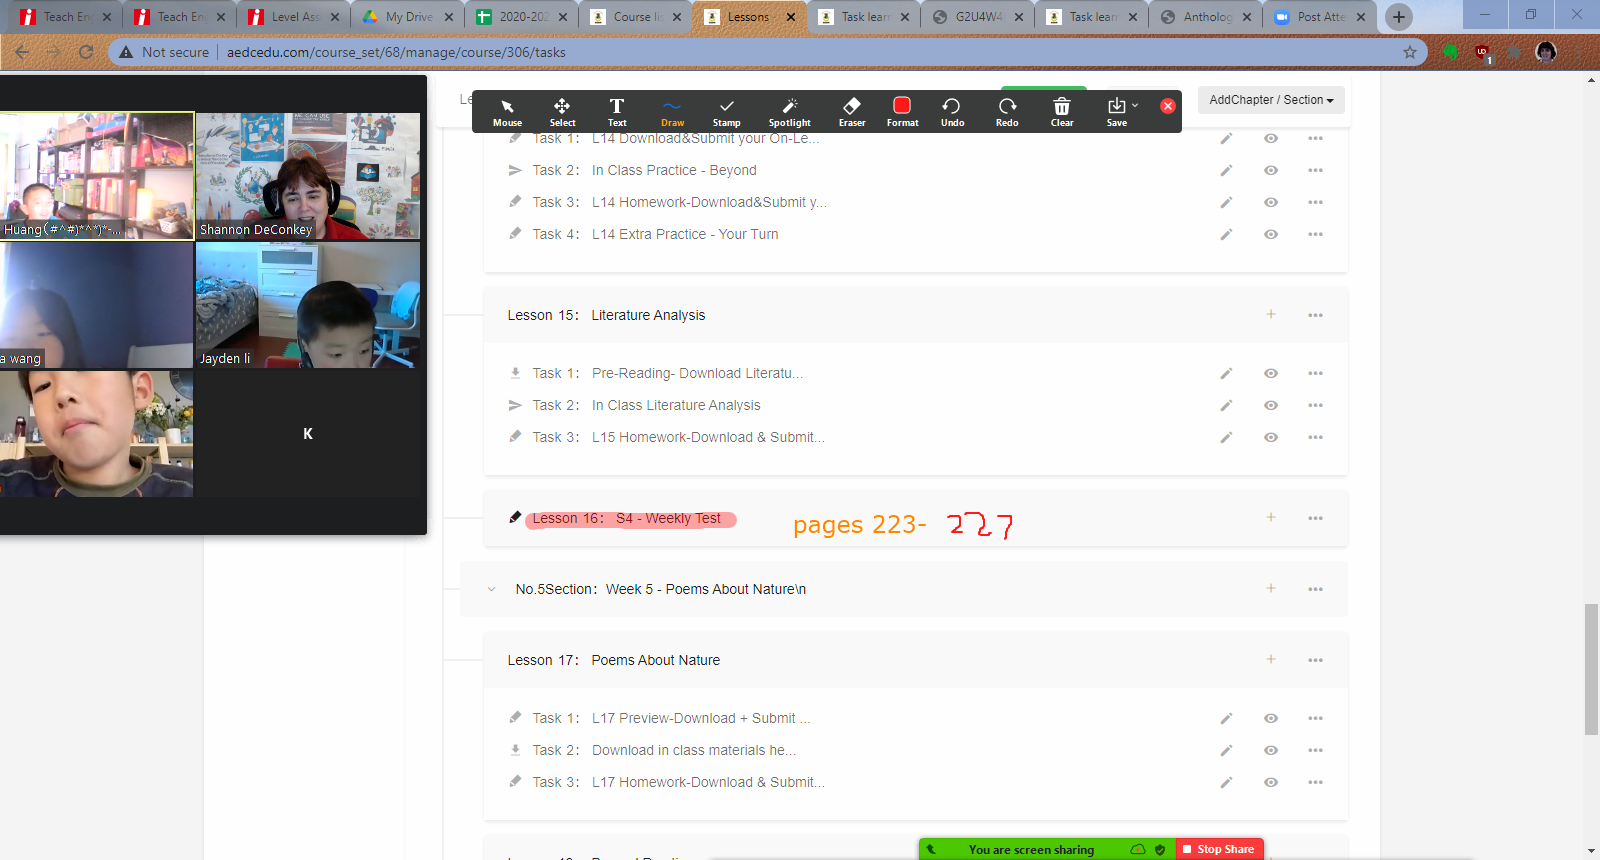Edit L14 Download&Submit task with pencil
This screenshot has height=860, width=1600.
[x=1226, y=139]
